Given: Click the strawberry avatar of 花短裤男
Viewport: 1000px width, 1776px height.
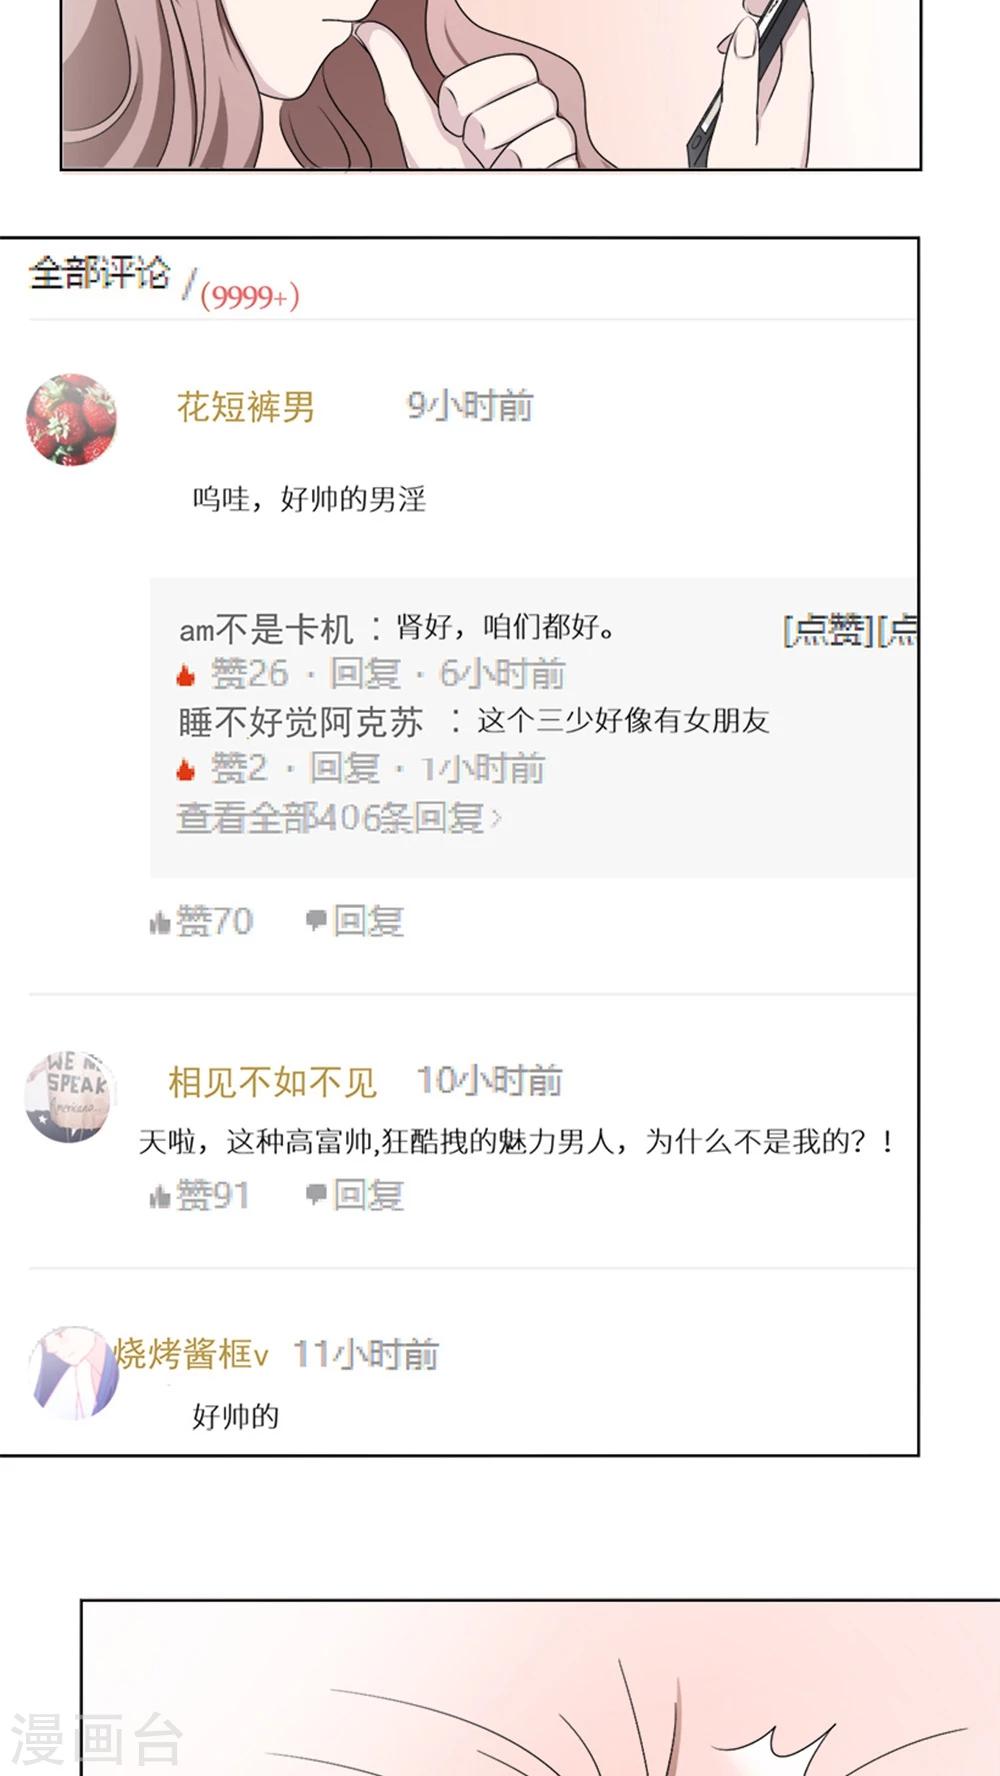Looking at the screenshot, I should click(x=71, y=420).
